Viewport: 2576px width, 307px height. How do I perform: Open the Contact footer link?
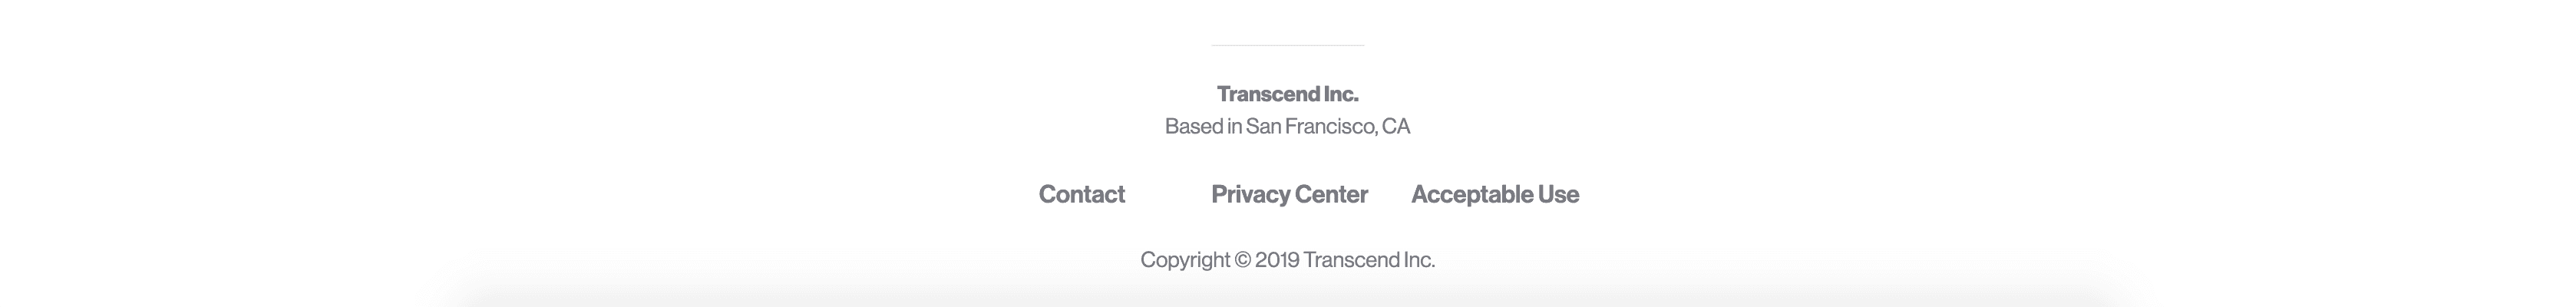[x=1081, y=194]
